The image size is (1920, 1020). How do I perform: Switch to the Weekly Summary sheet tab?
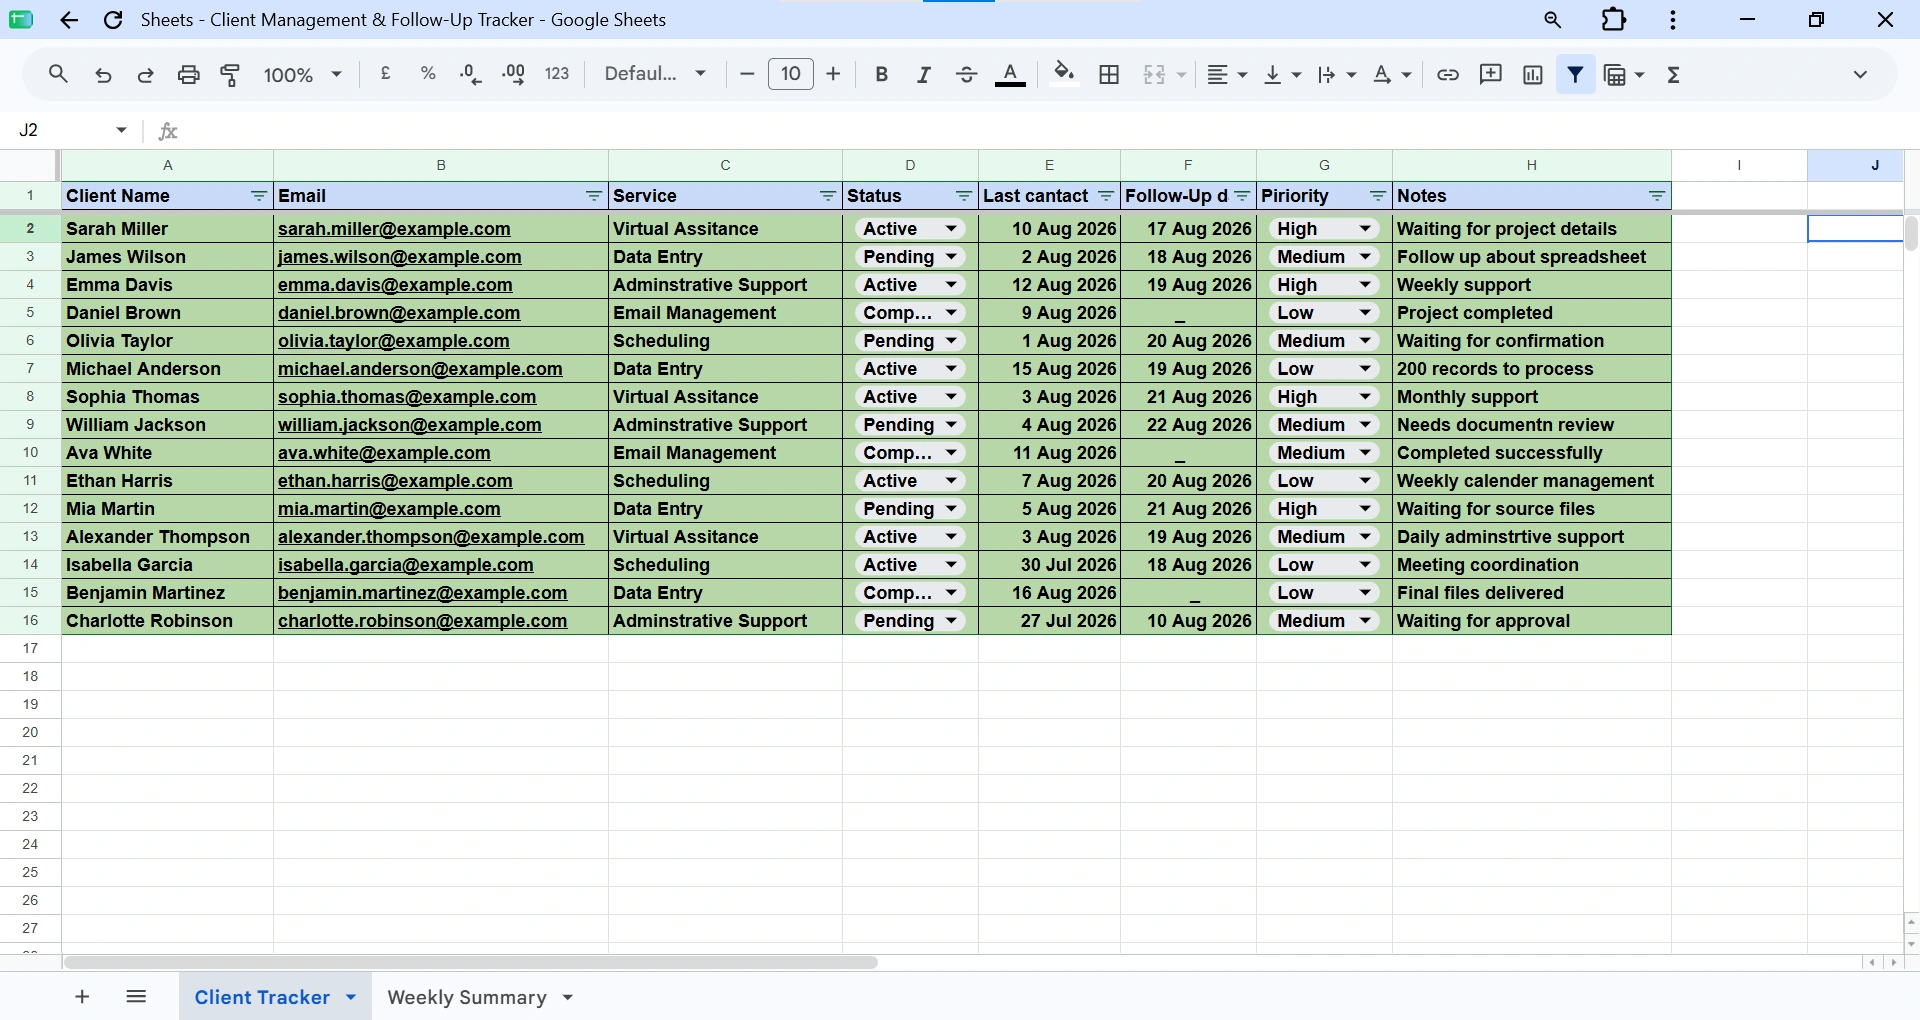click(x=467, y=997)
